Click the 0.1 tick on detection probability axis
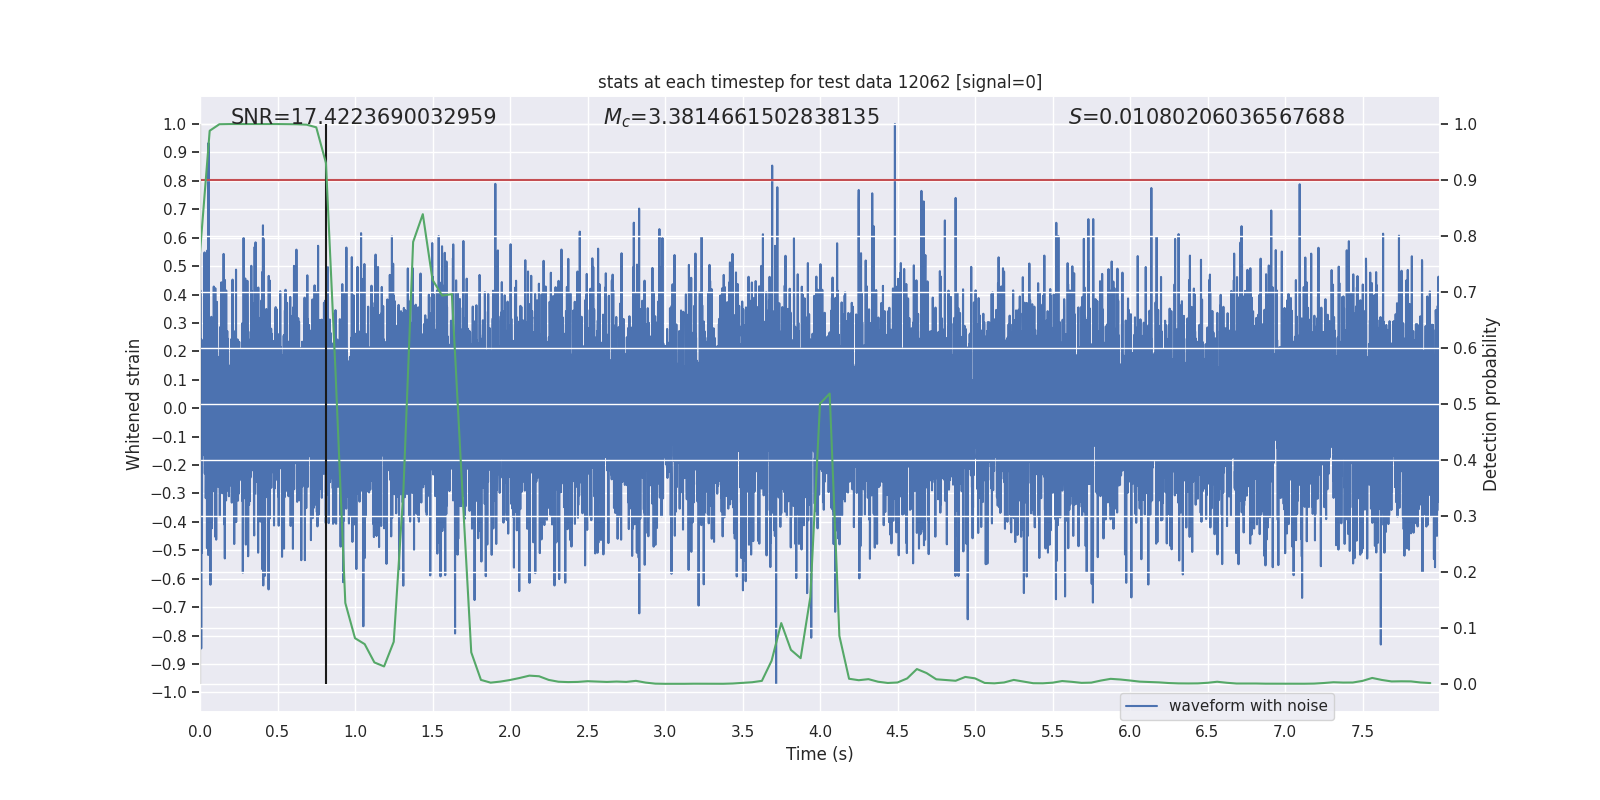The image size is (1600, 800). click(1465, 629)
